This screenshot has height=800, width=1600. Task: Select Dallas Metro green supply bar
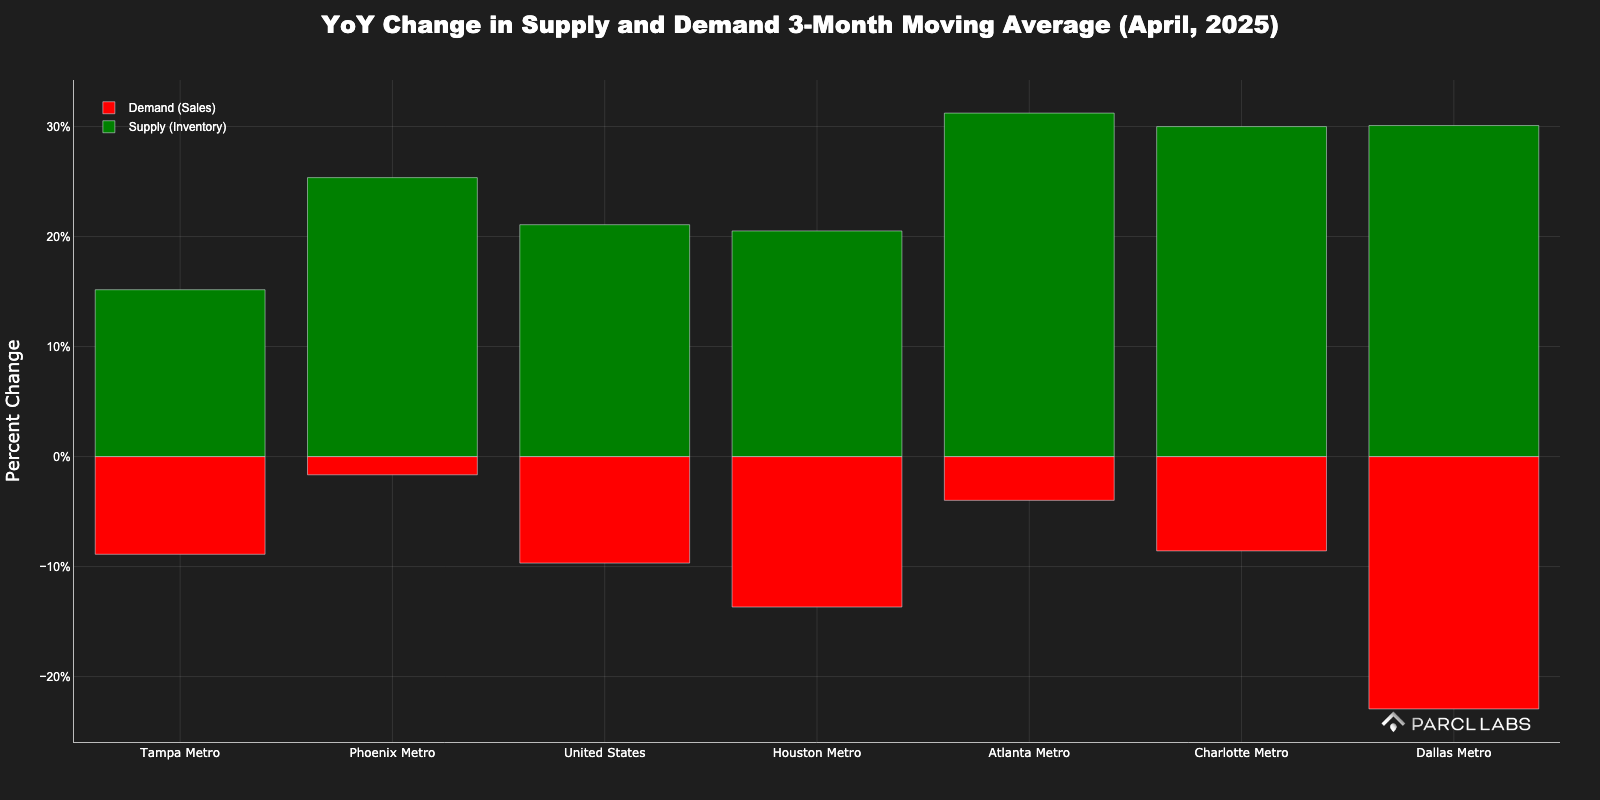pos(1453,291)
